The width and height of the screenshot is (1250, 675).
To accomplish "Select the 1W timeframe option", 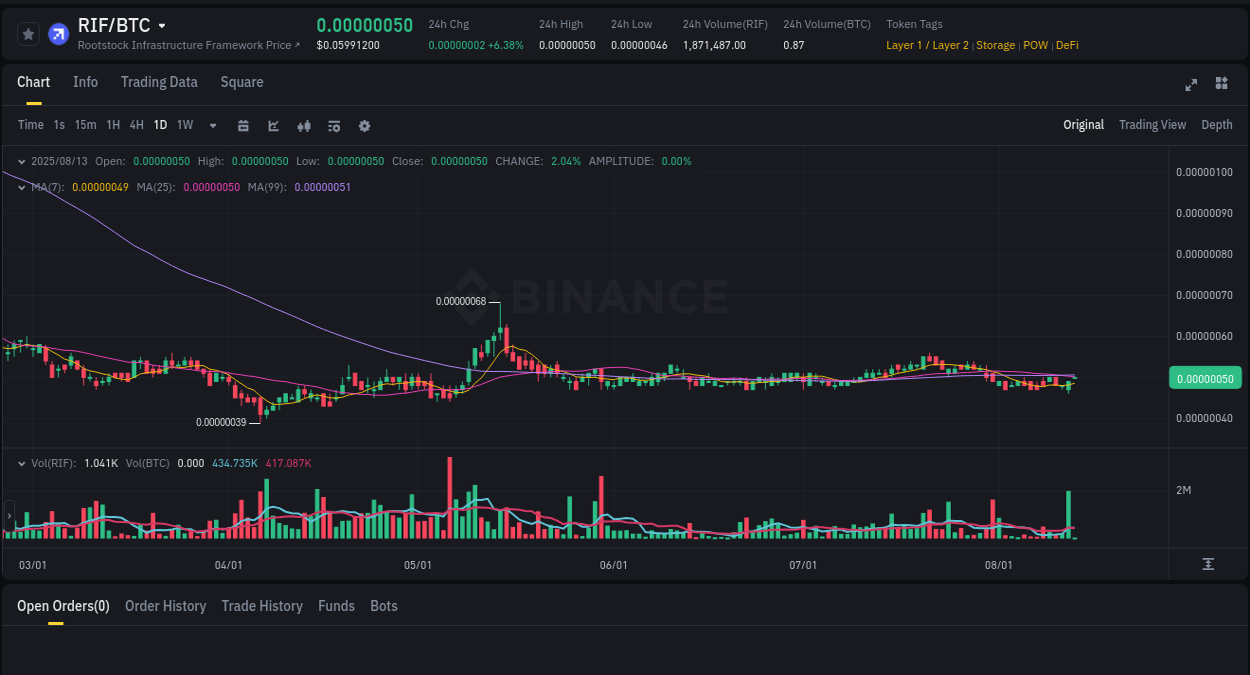I will pyautogui.click(x=185, y=125).
